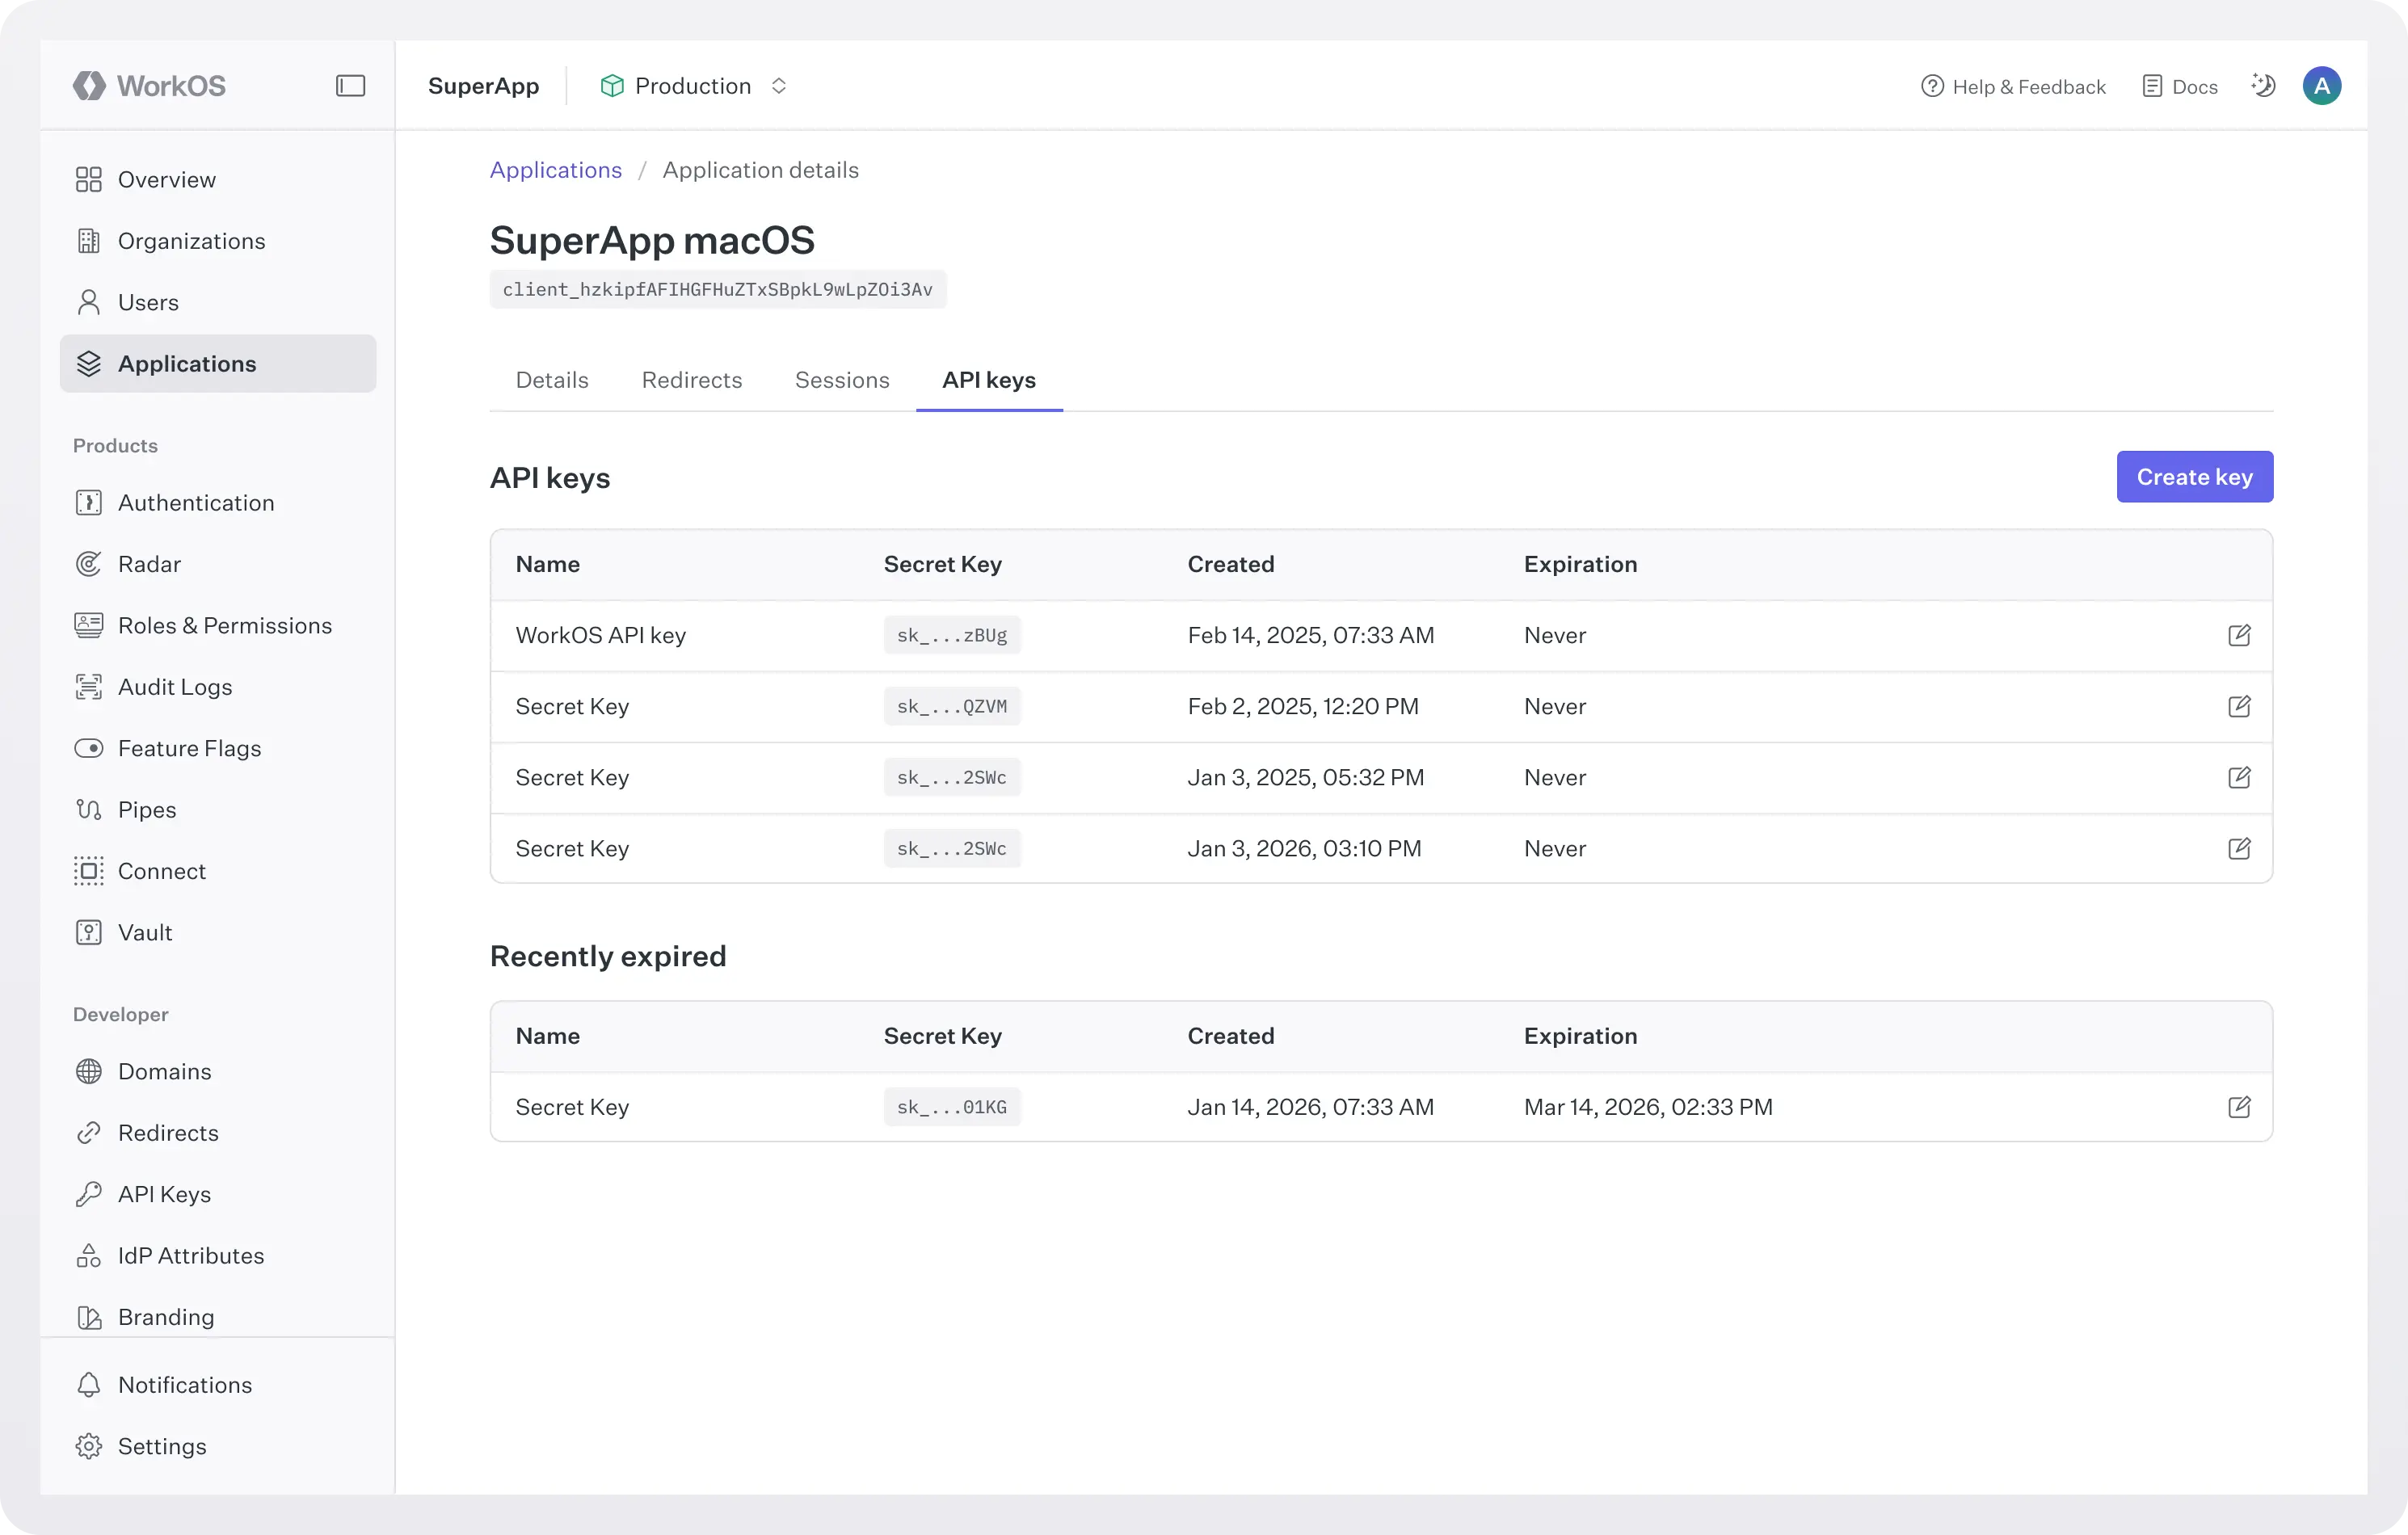Select the Organizations icon
The width and height of the screenshot is (2408, 1535).
(89, 240)
